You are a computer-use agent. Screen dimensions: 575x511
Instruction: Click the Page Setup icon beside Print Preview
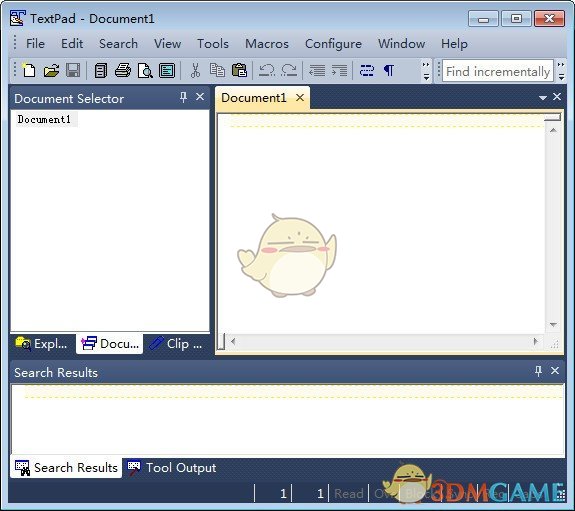coord(167,70)
